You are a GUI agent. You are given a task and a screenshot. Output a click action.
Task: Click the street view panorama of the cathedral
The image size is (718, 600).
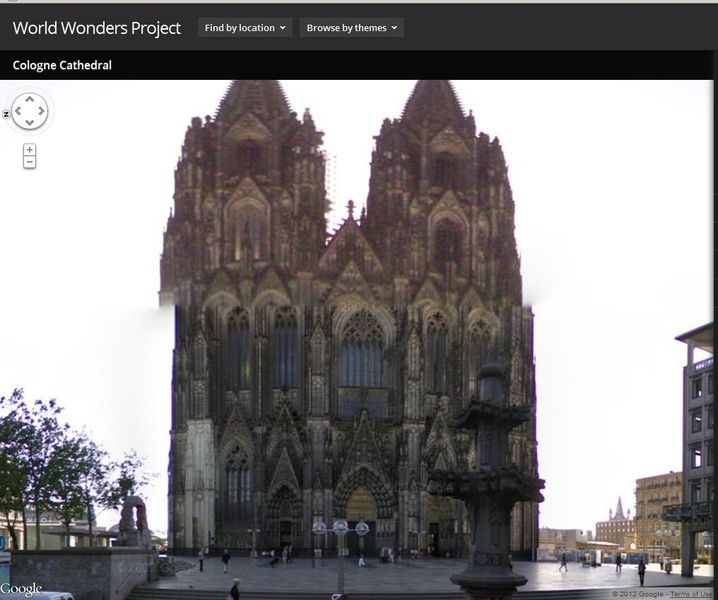357,340
